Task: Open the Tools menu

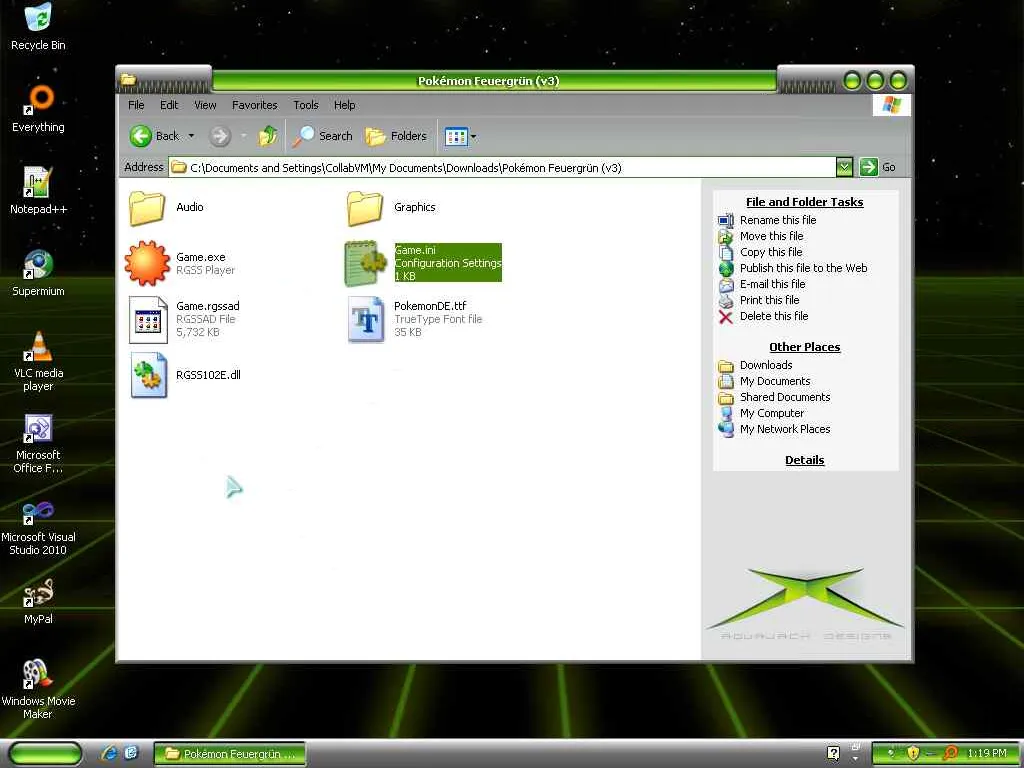Action: [306, 105]
